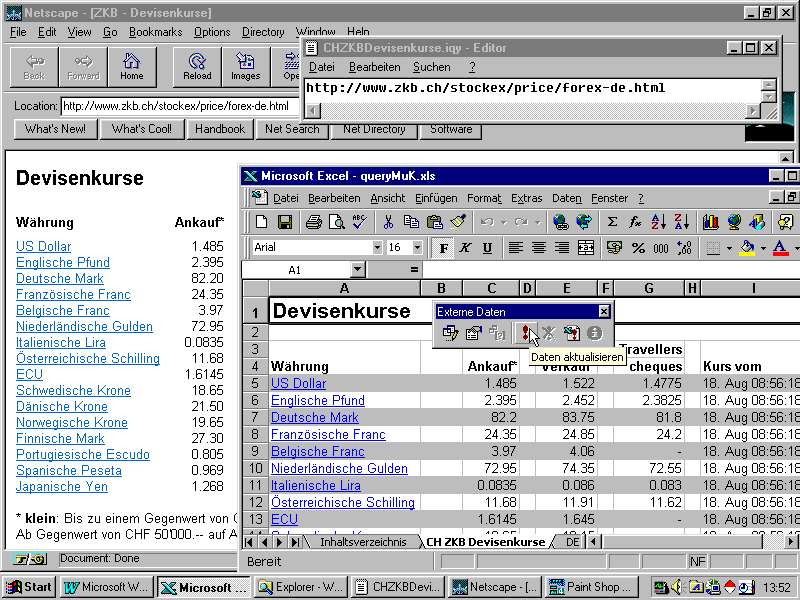The height and width of the screenshot is (600, 800).
Task: Open Excel Extras menu
Action: [x=527, y=198]
